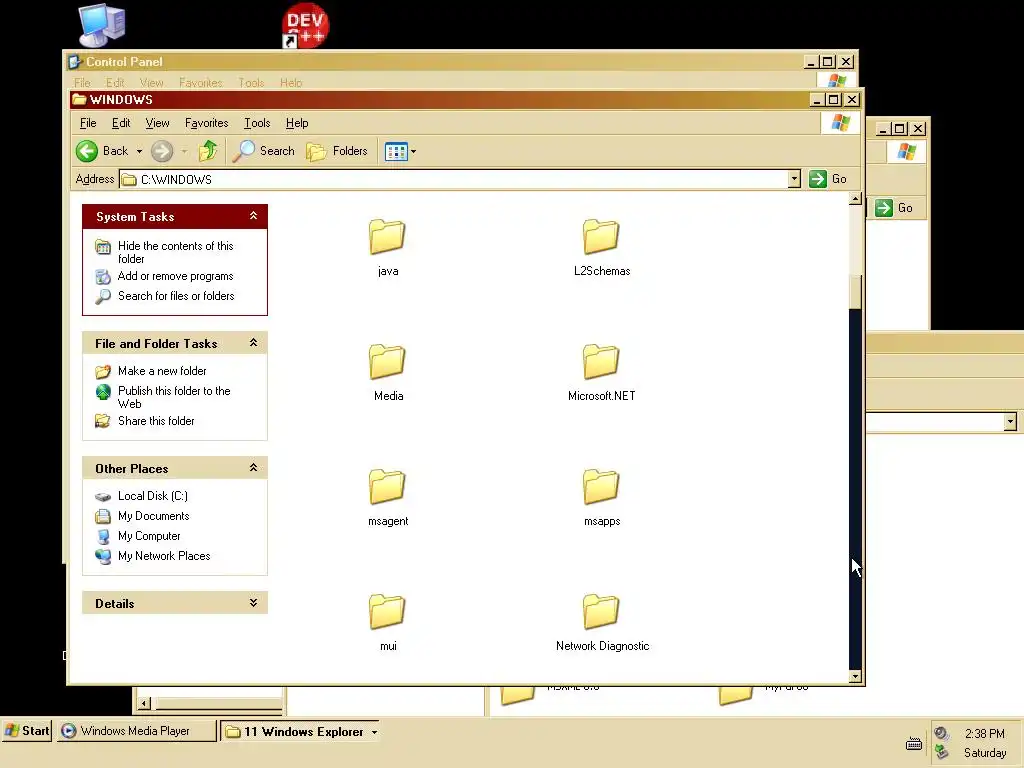The image size is (1024, 768).
Task: Click the Dev-C++ desktop shortcut
Action: click(x=305, y=25)
